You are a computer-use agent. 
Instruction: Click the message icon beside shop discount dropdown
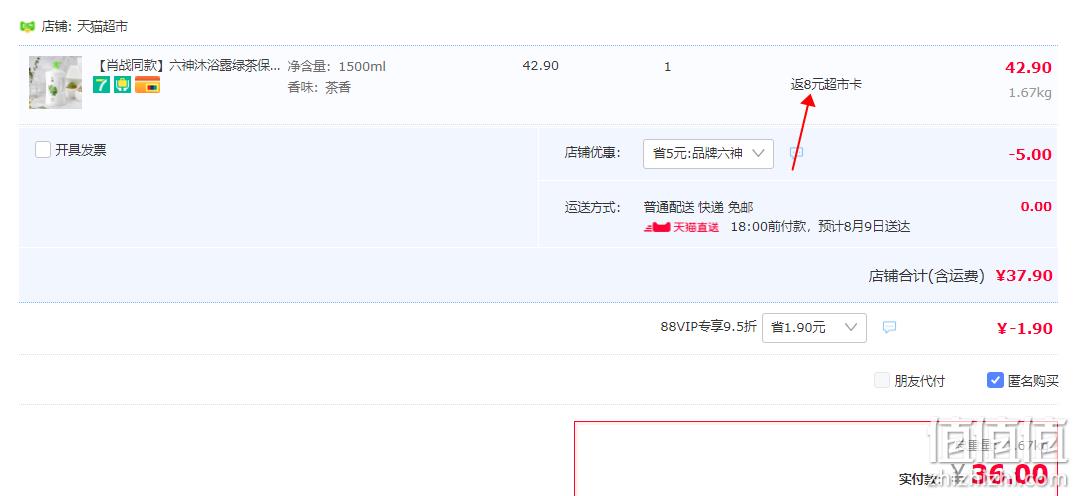coord(796,153)
